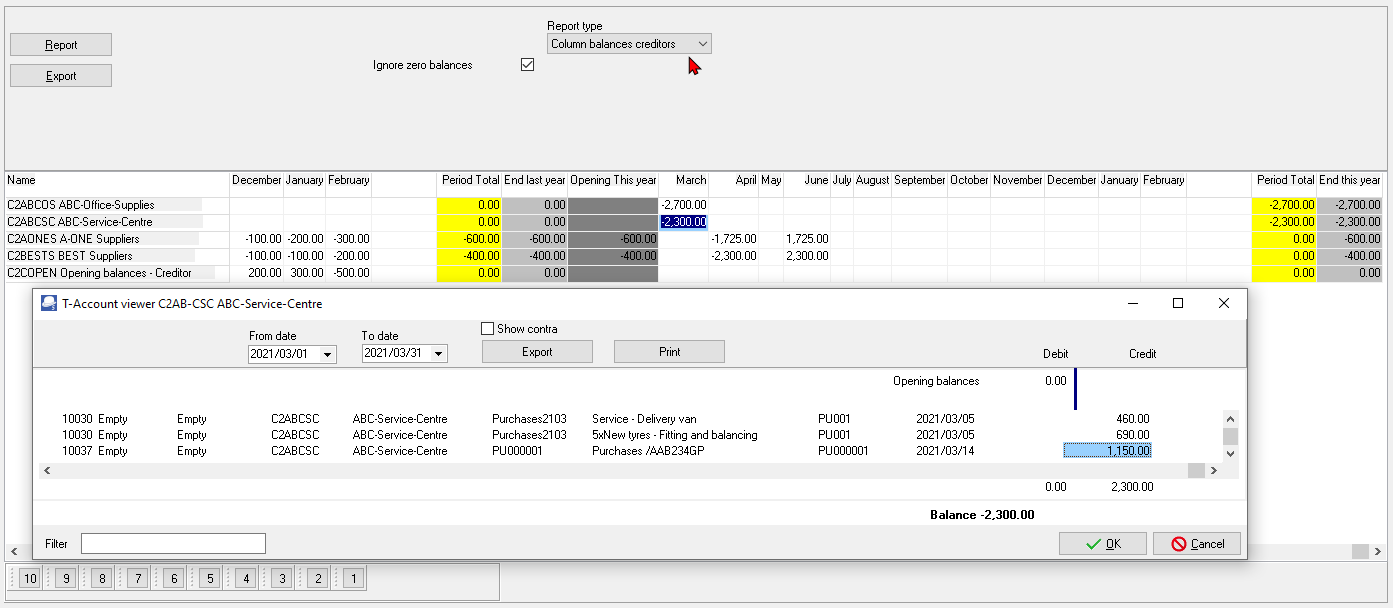Image resolution: width=1393 pixels, height=608 pixels.
Task: Expand the From date picker
Action: pos(329,354)
